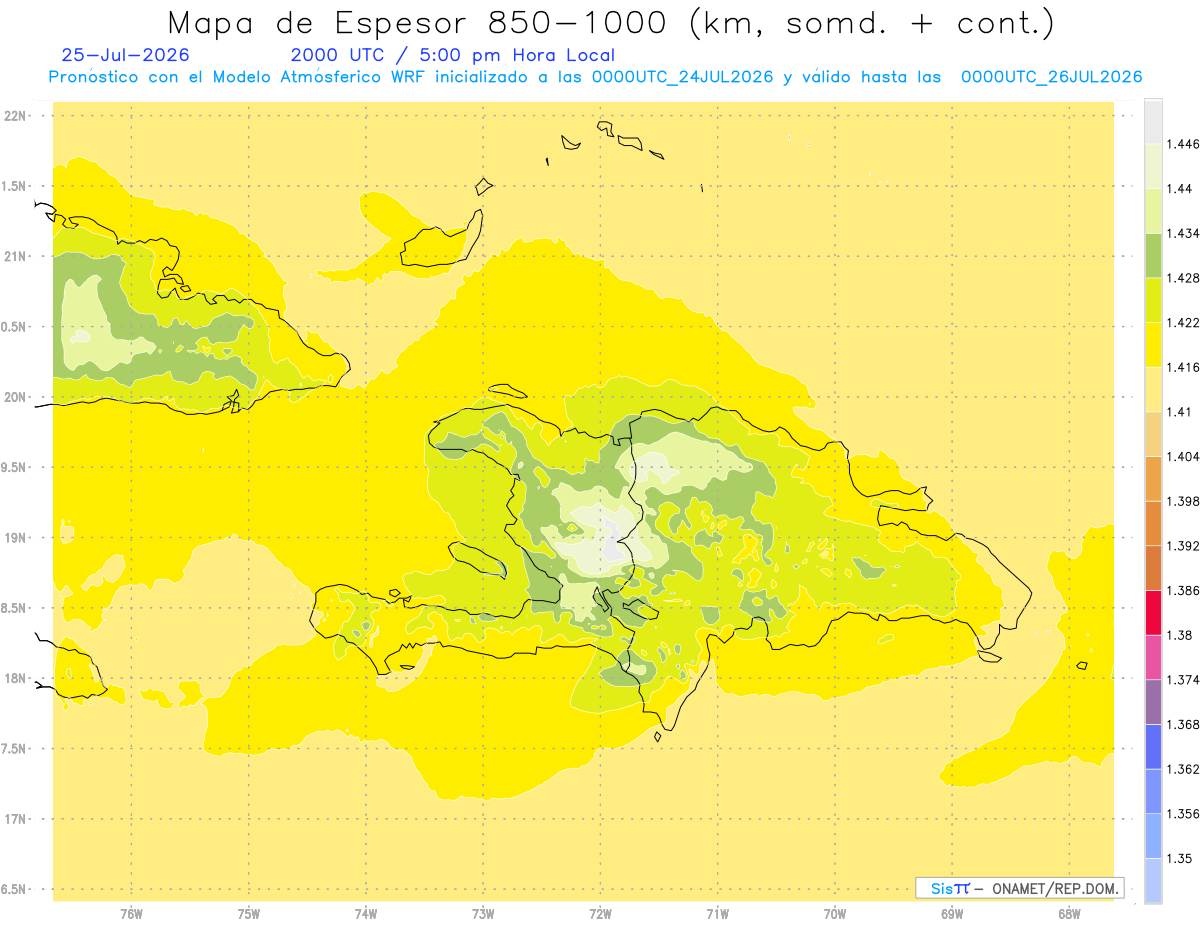Click legend value '1.392'
The width and height of the screenshot is (1200, 927).
click(x=1185, y=546)
